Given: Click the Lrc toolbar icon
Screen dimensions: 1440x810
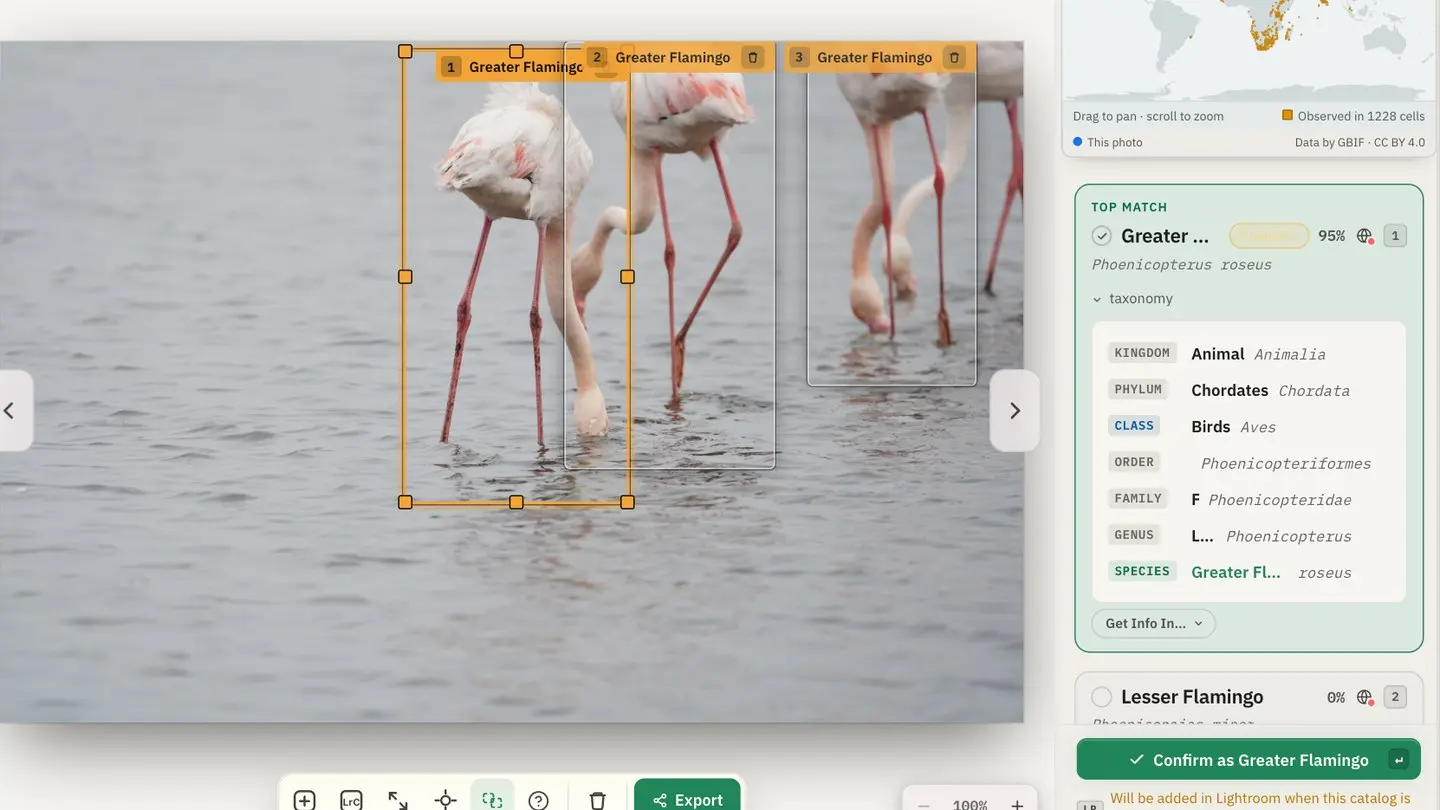Looking at the screenshot, I should click(351, 800).
